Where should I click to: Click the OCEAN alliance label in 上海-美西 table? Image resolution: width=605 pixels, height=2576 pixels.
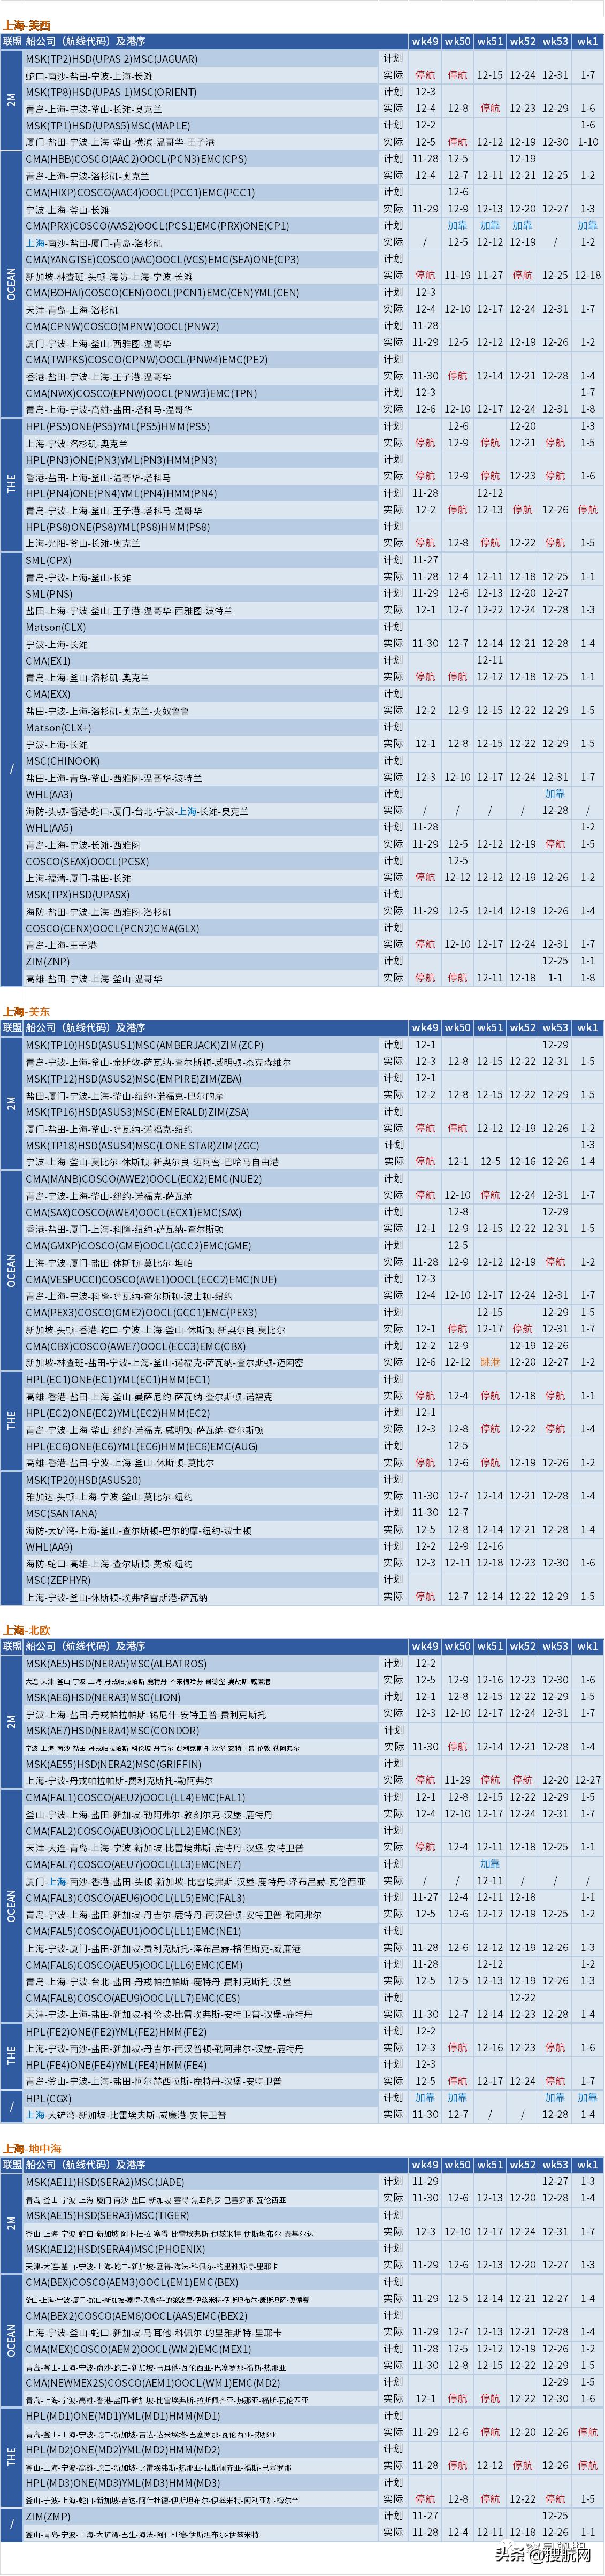point(12,284)
